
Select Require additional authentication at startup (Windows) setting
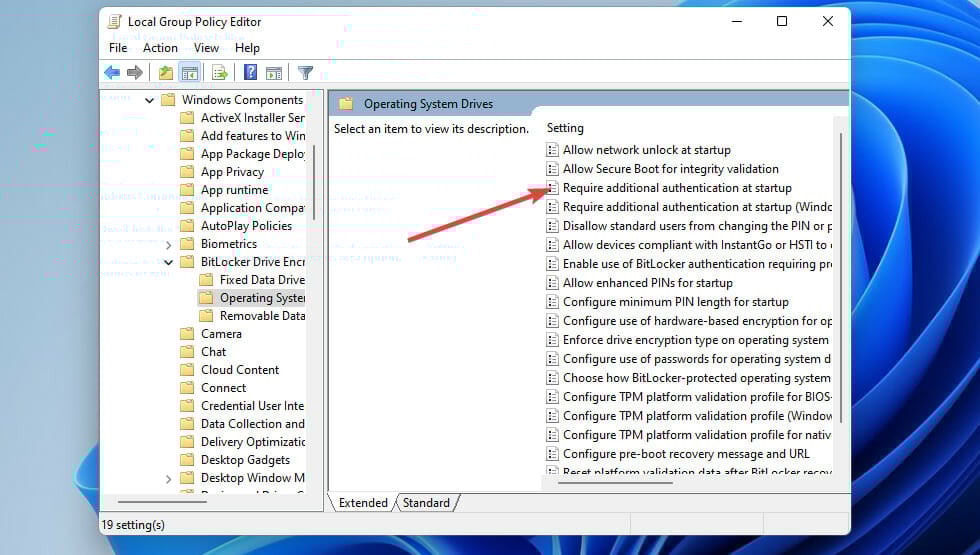697,207
